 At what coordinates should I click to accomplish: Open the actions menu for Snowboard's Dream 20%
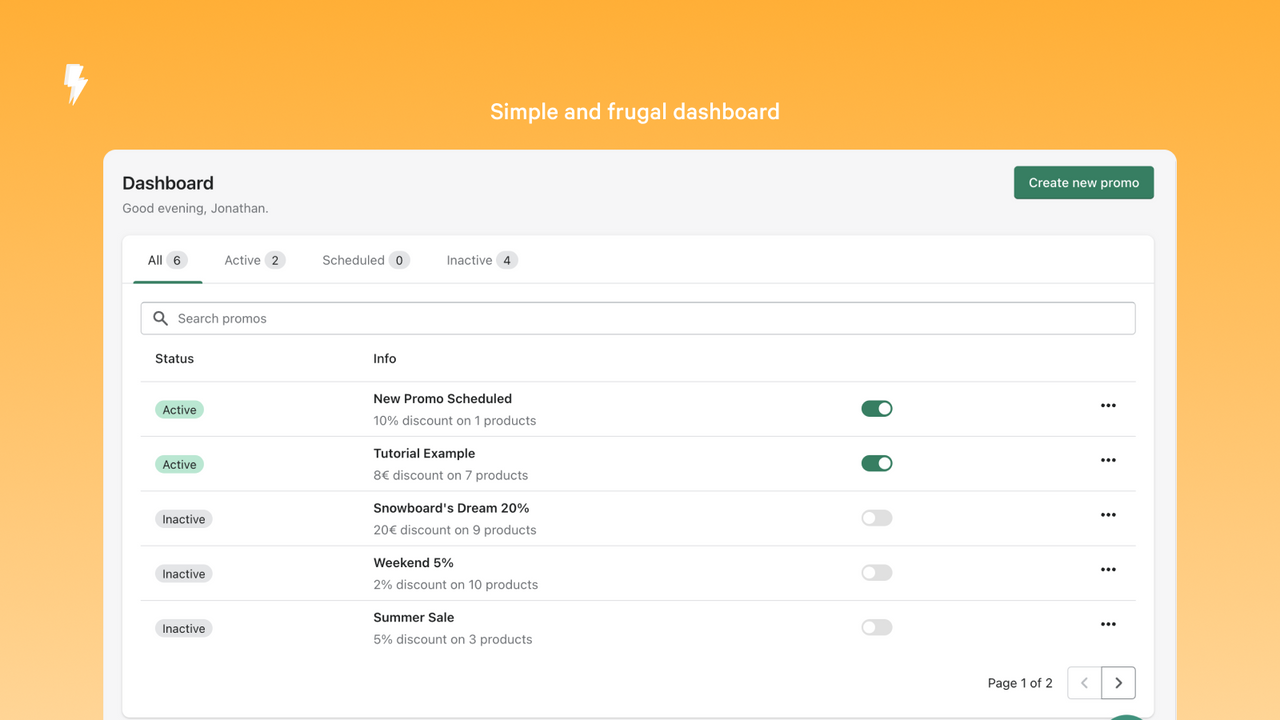click(x=1108, y=514)
